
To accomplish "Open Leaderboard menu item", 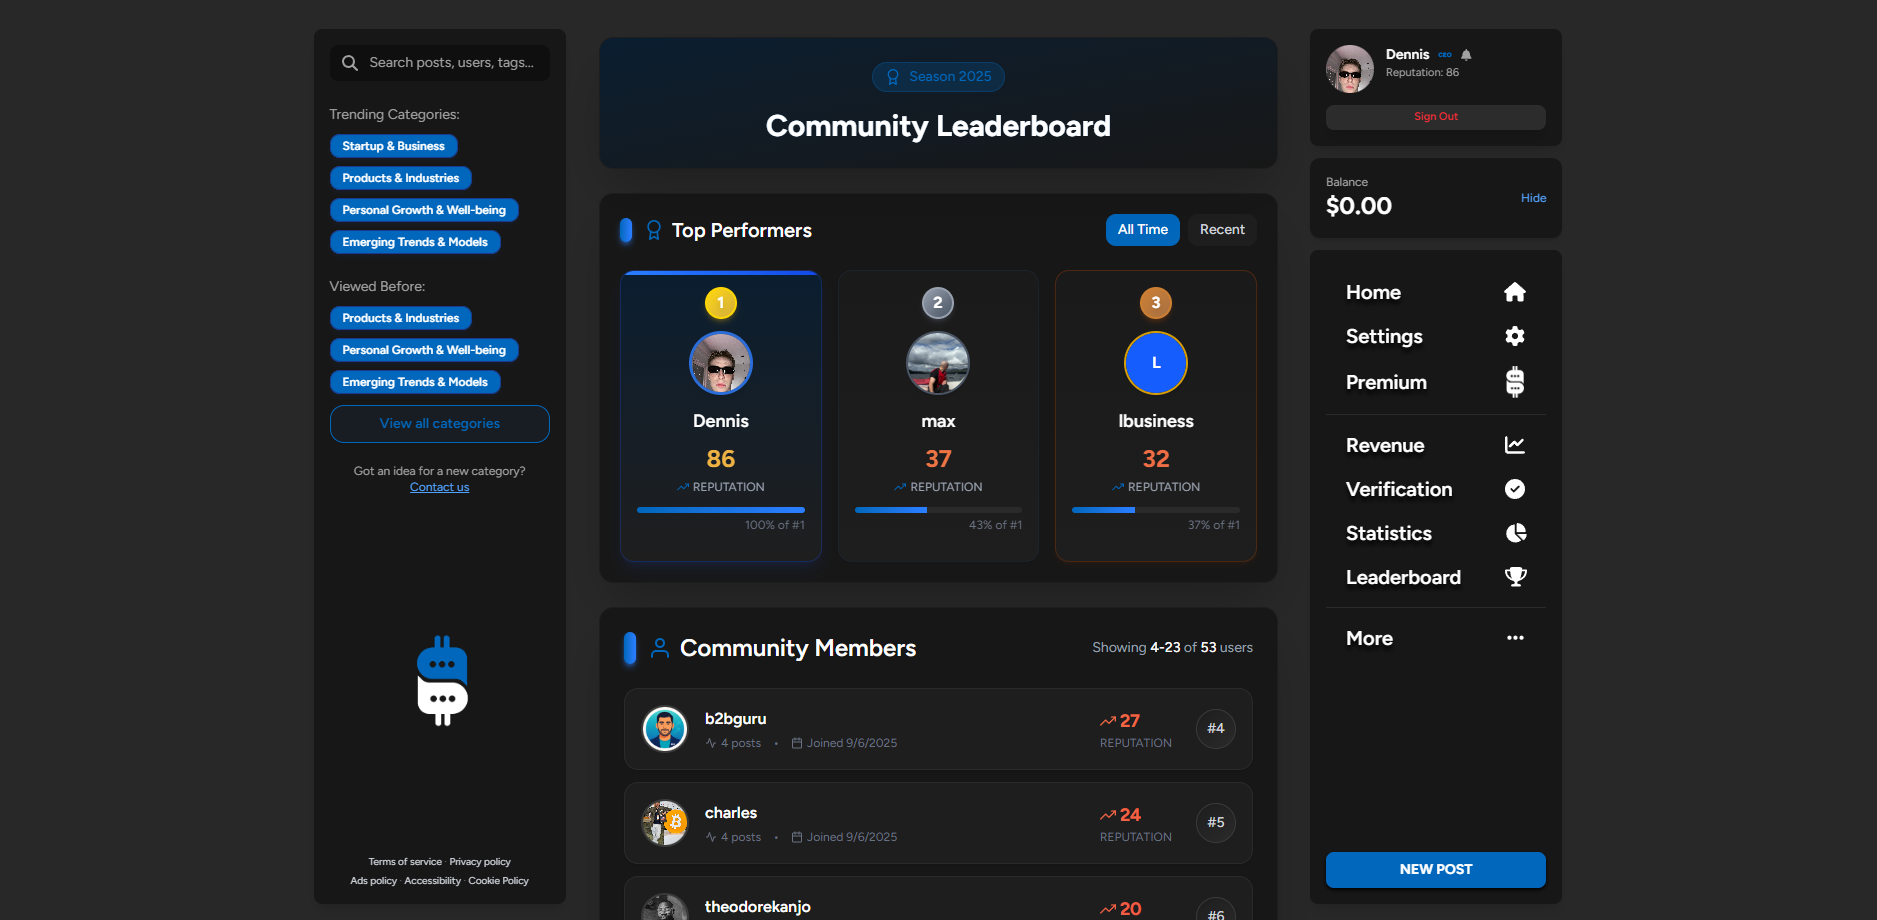I will tap(1436, 577).
